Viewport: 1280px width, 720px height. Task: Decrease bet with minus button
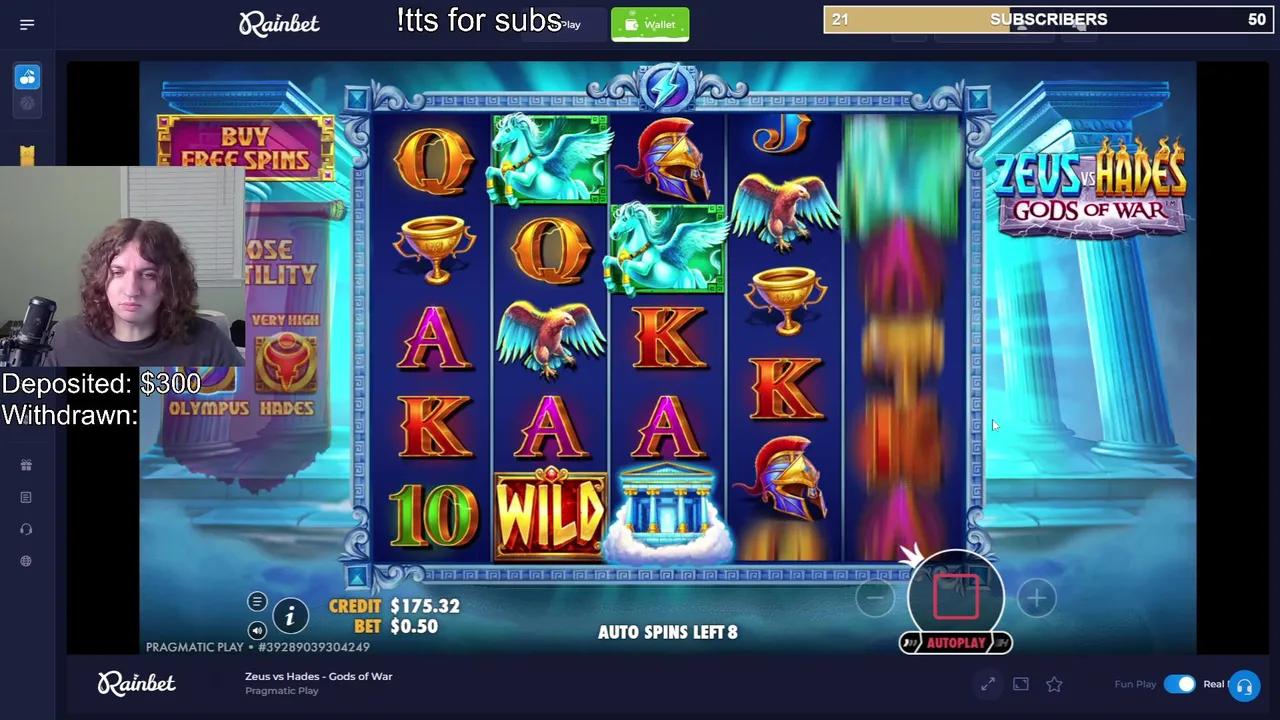pyautogui.click(x=875, y=598)
